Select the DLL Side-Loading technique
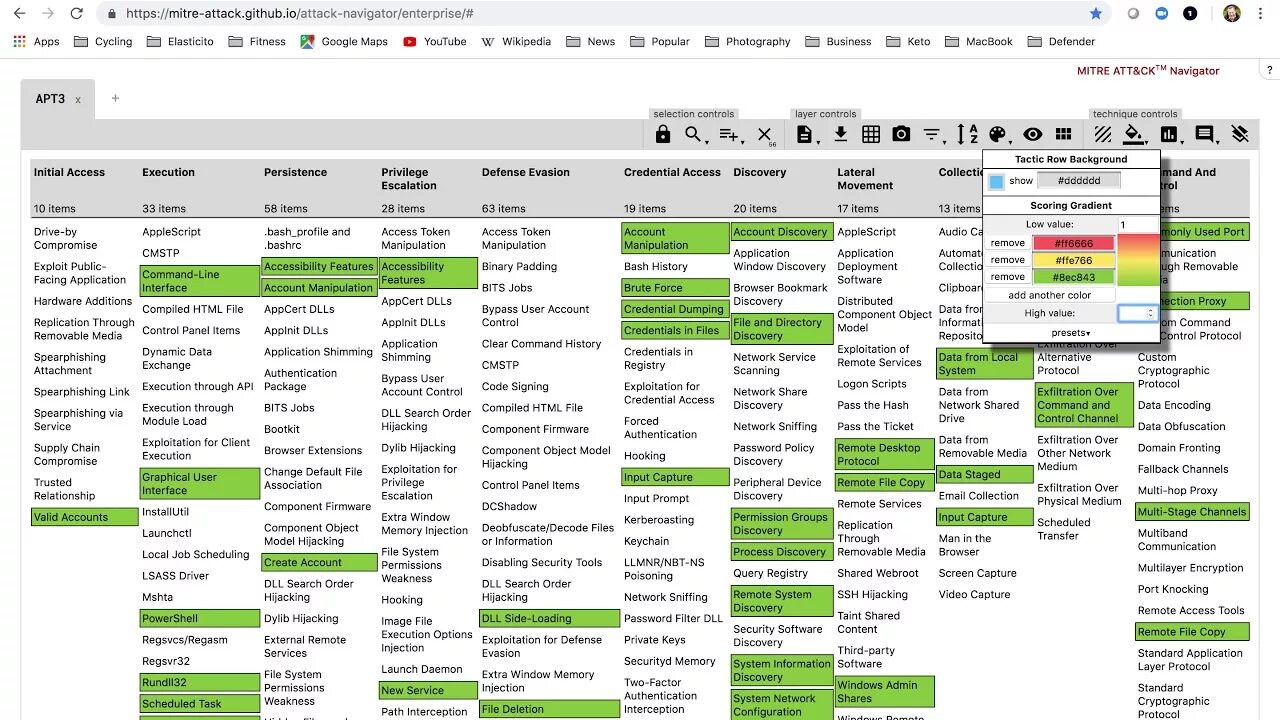The width and height of the screenshot is (1280, 720). tap(549, 619)
